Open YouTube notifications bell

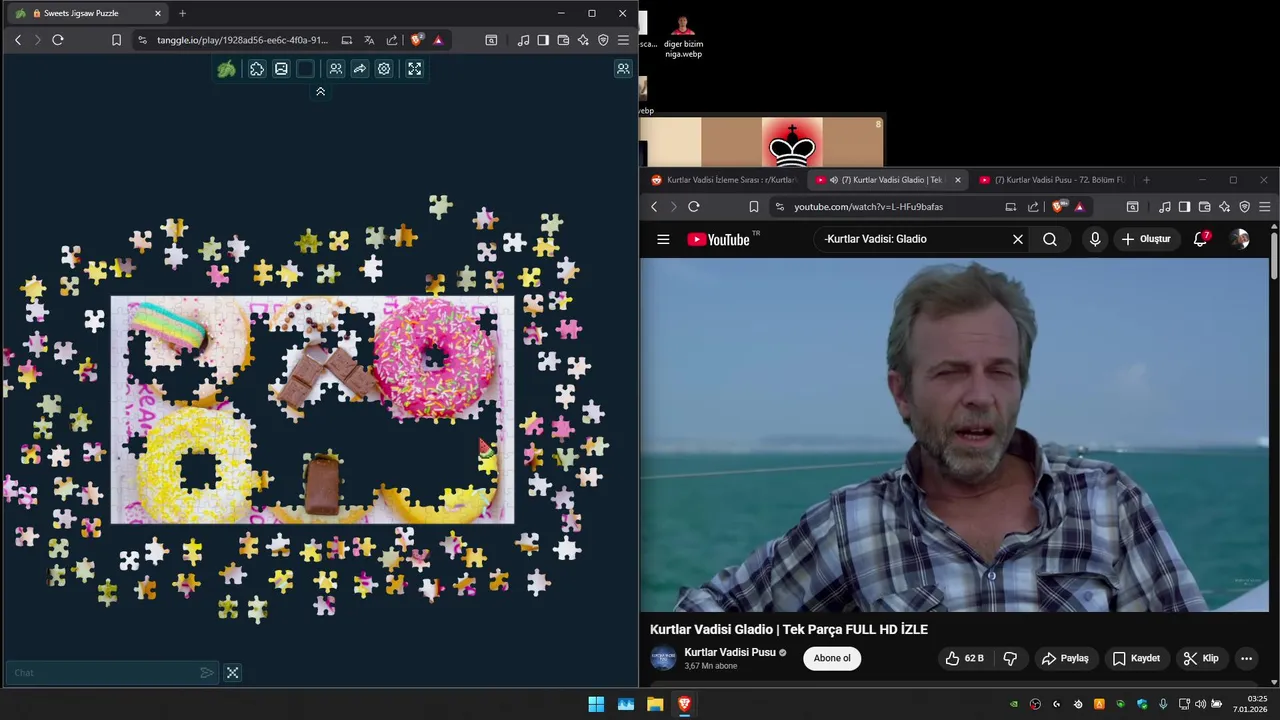1201,239
